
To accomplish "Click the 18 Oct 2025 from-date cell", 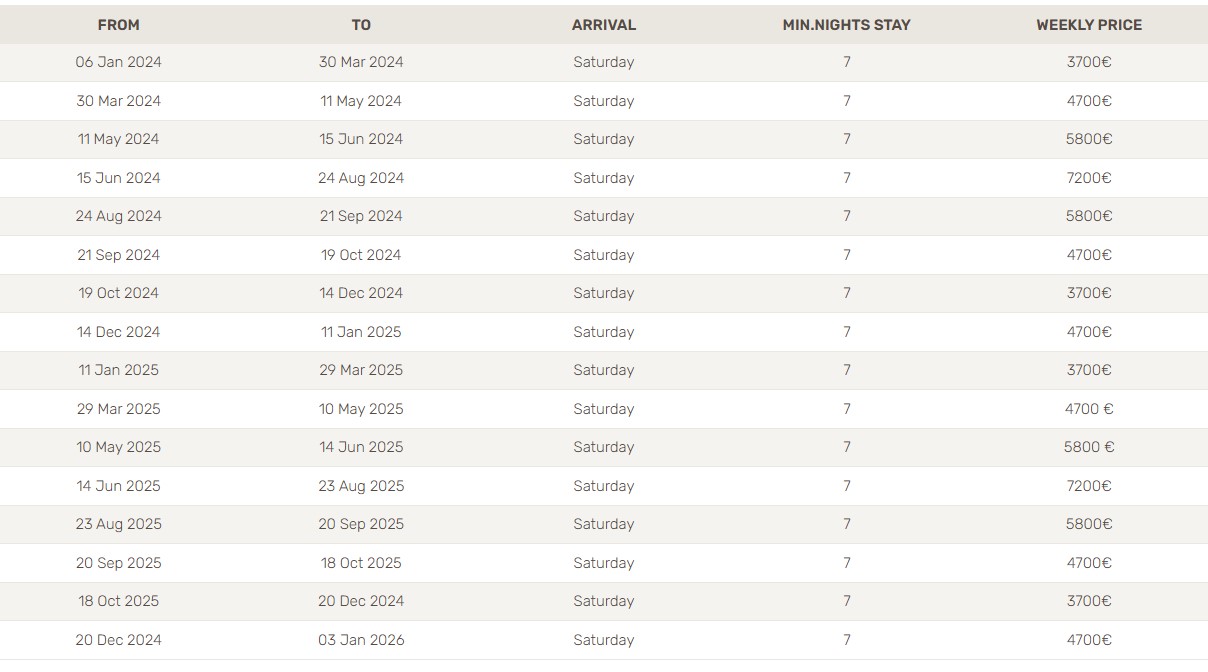I will point(119,601).
